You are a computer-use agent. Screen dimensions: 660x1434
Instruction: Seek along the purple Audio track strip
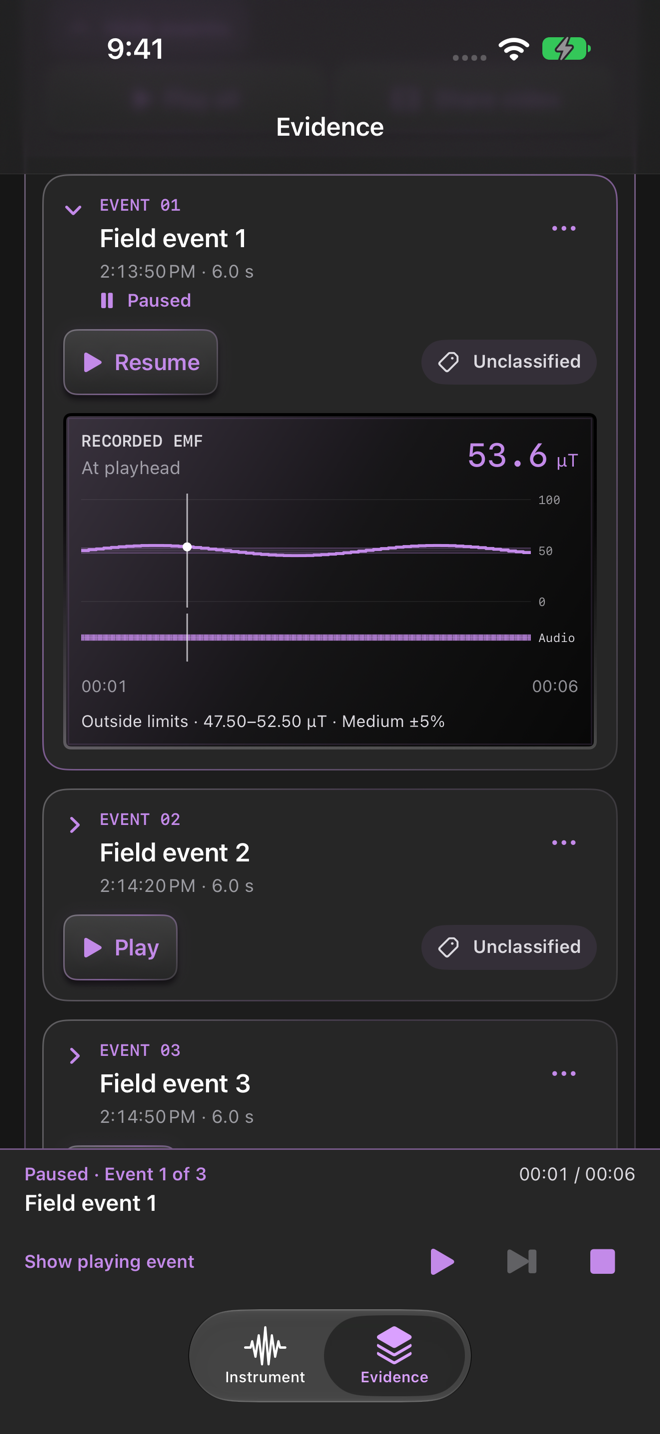306,637
